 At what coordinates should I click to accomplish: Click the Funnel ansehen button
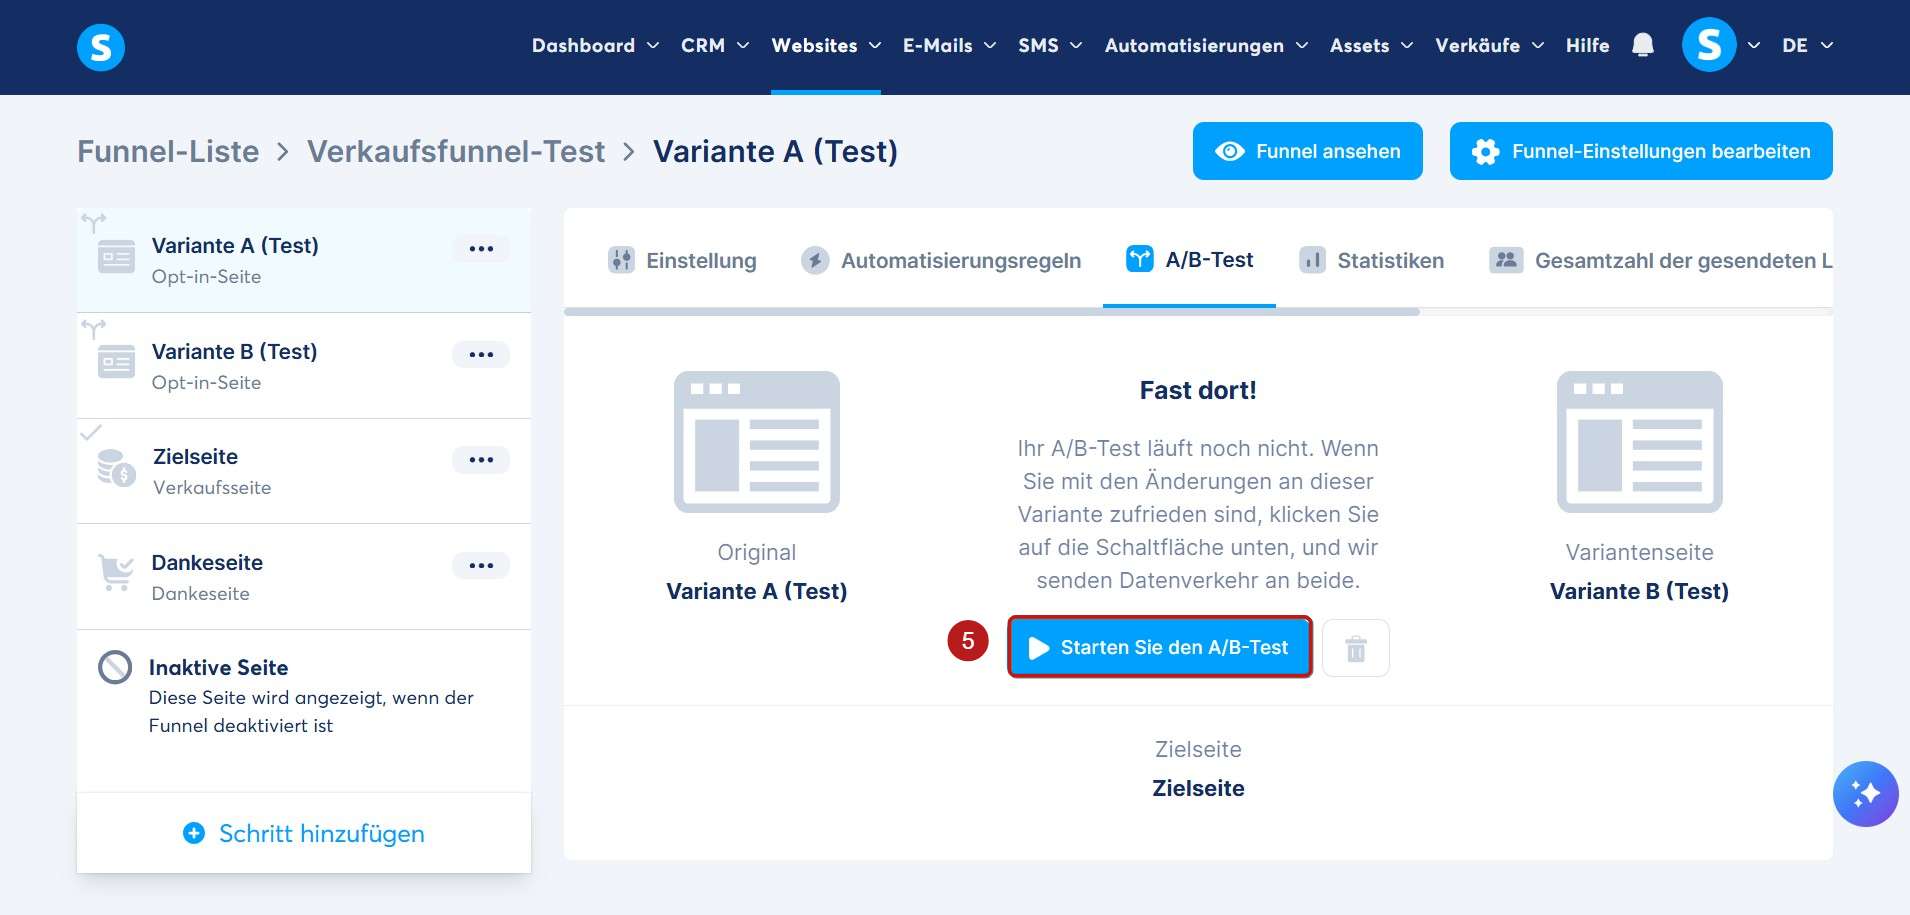pos(1307,151)
